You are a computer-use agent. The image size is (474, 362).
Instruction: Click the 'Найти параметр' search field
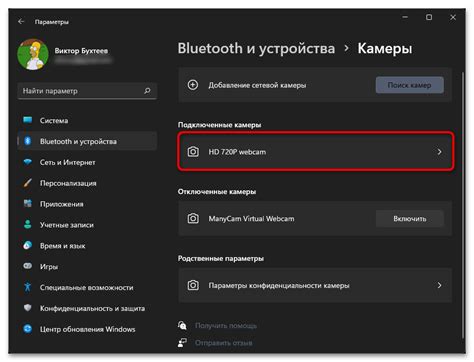[87, 91]
